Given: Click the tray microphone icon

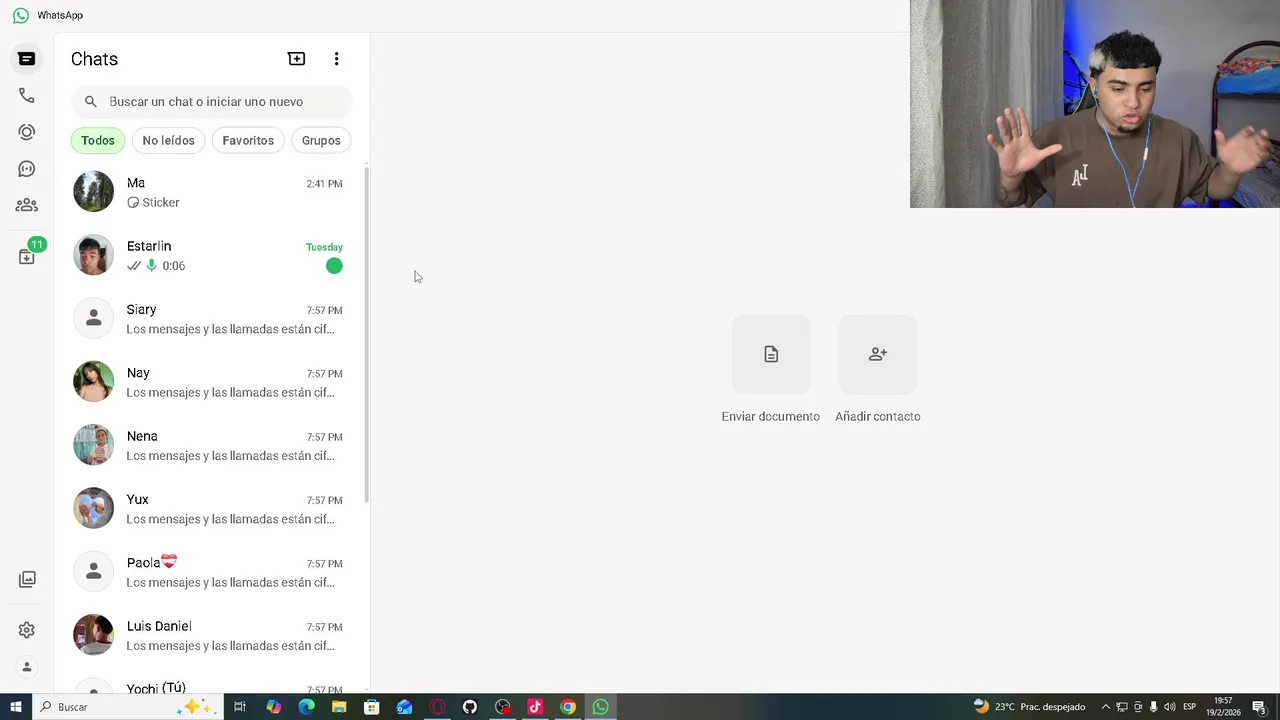Looking at the screenshot, I should 1154,707.
